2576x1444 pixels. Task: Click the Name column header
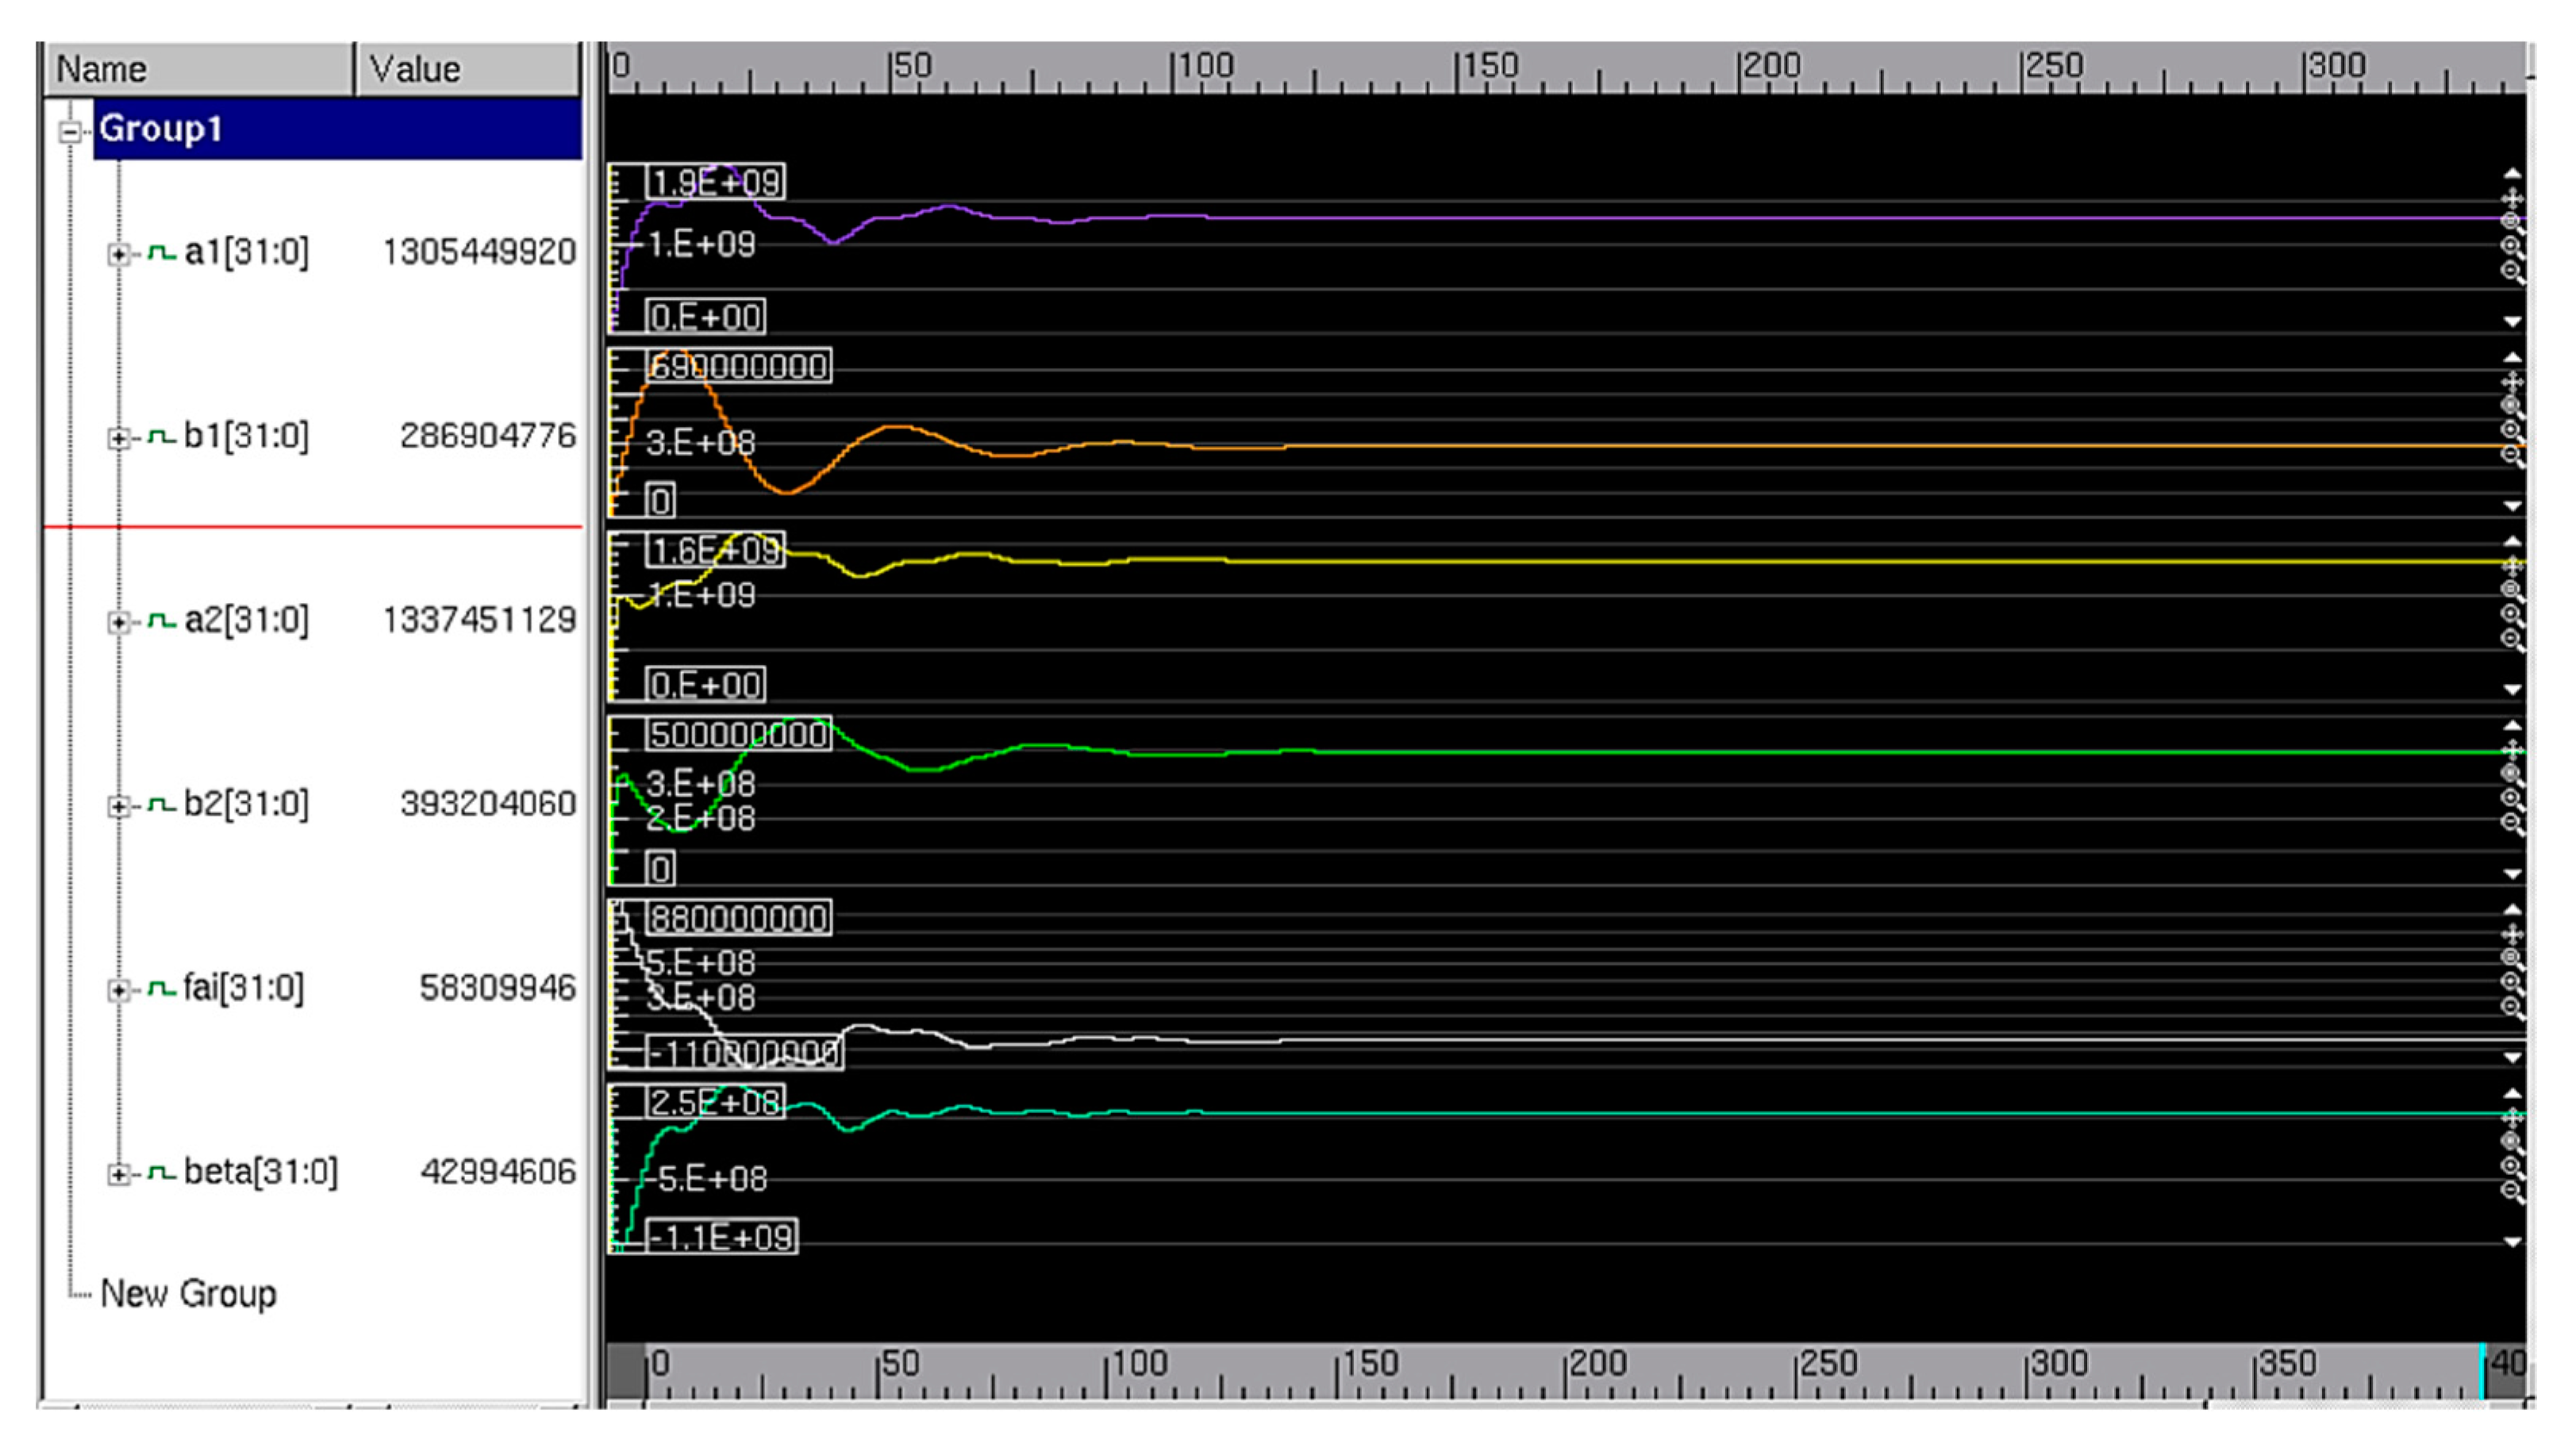(x=199, y=69)
